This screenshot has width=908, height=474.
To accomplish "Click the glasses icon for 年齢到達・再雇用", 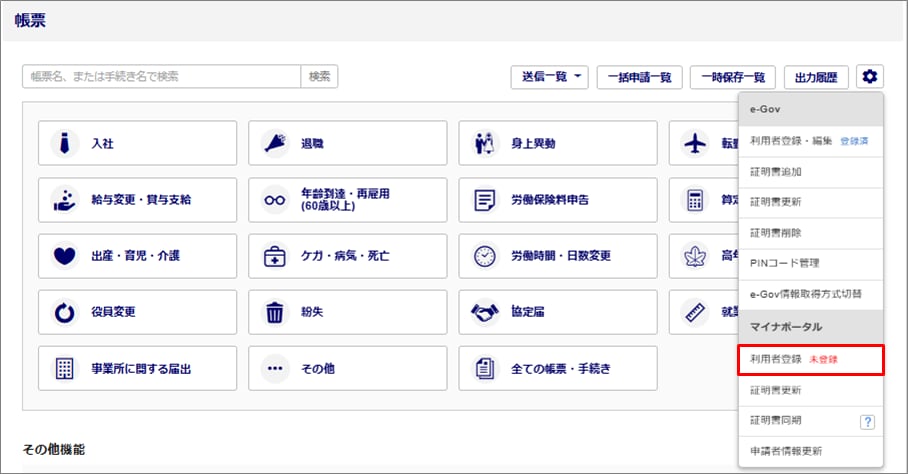I will [x=275, y=200].
